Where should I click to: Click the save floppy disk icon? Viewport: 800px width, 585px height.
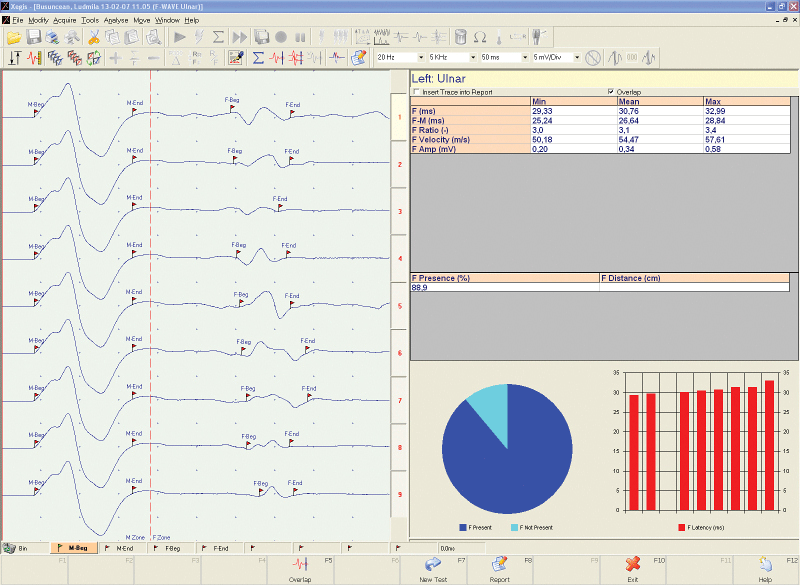33,37
